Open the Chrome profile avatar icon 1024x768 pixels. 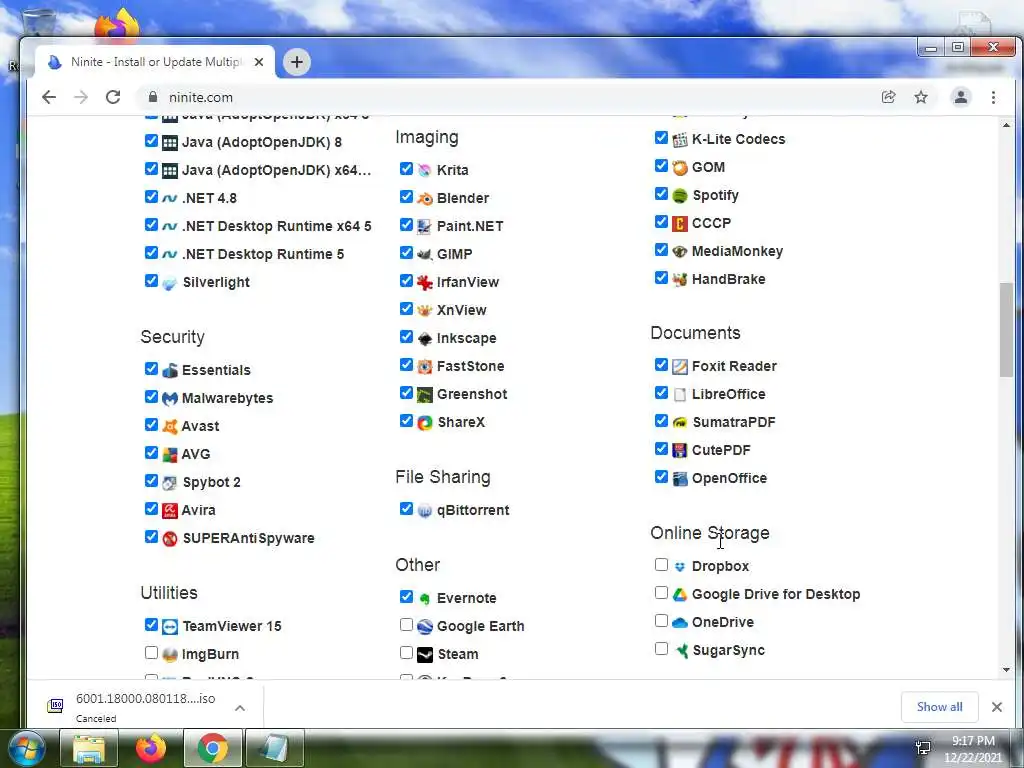click(x=961, y=97)
